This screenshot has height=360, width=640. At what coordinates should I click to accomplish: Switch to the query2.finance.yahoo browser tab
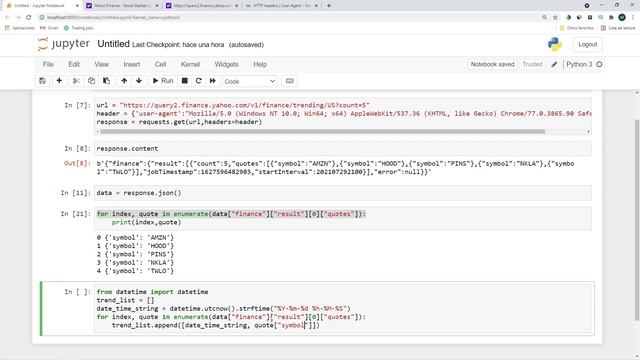pos(202,6)
